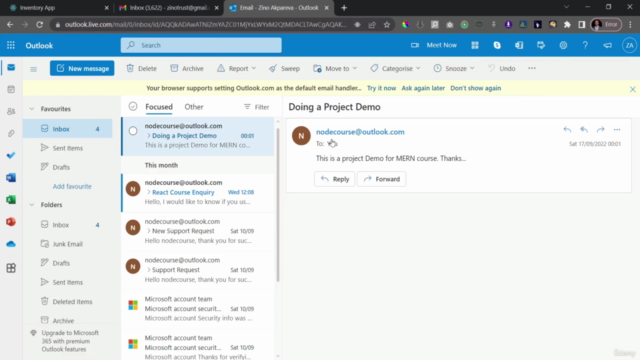Open the Move to dropdown
Screen dimensions: 640x360
tap(335, 68)
